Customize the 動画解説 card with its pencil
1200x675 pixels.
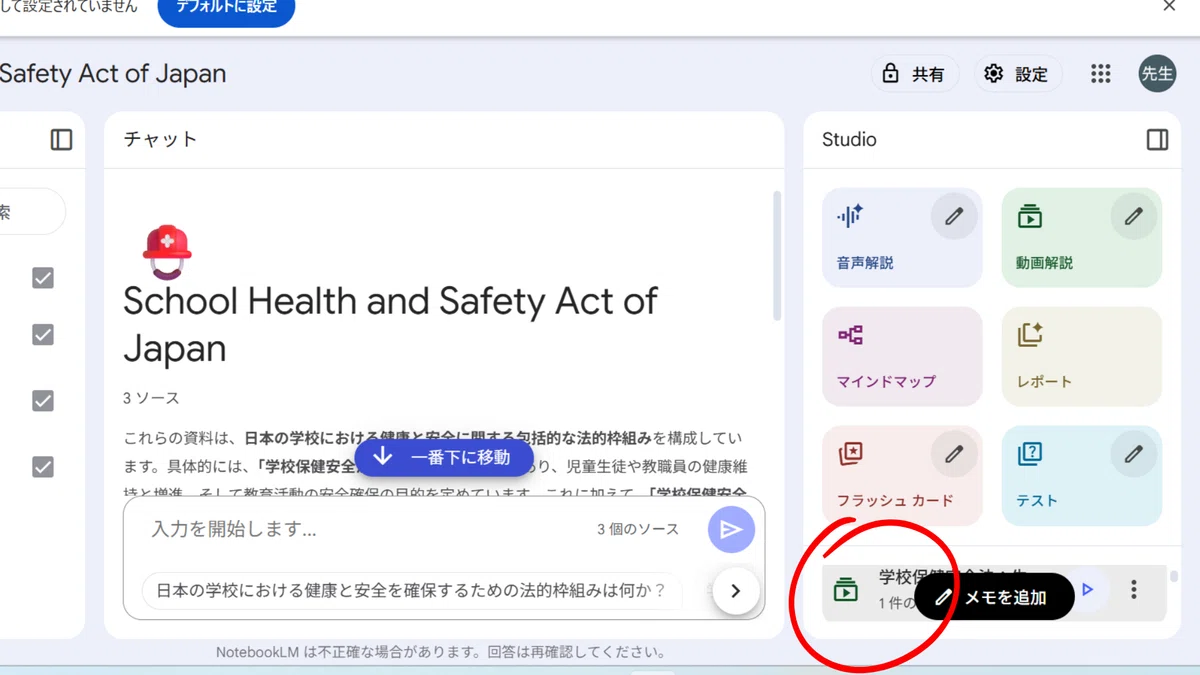[1133, 216]
